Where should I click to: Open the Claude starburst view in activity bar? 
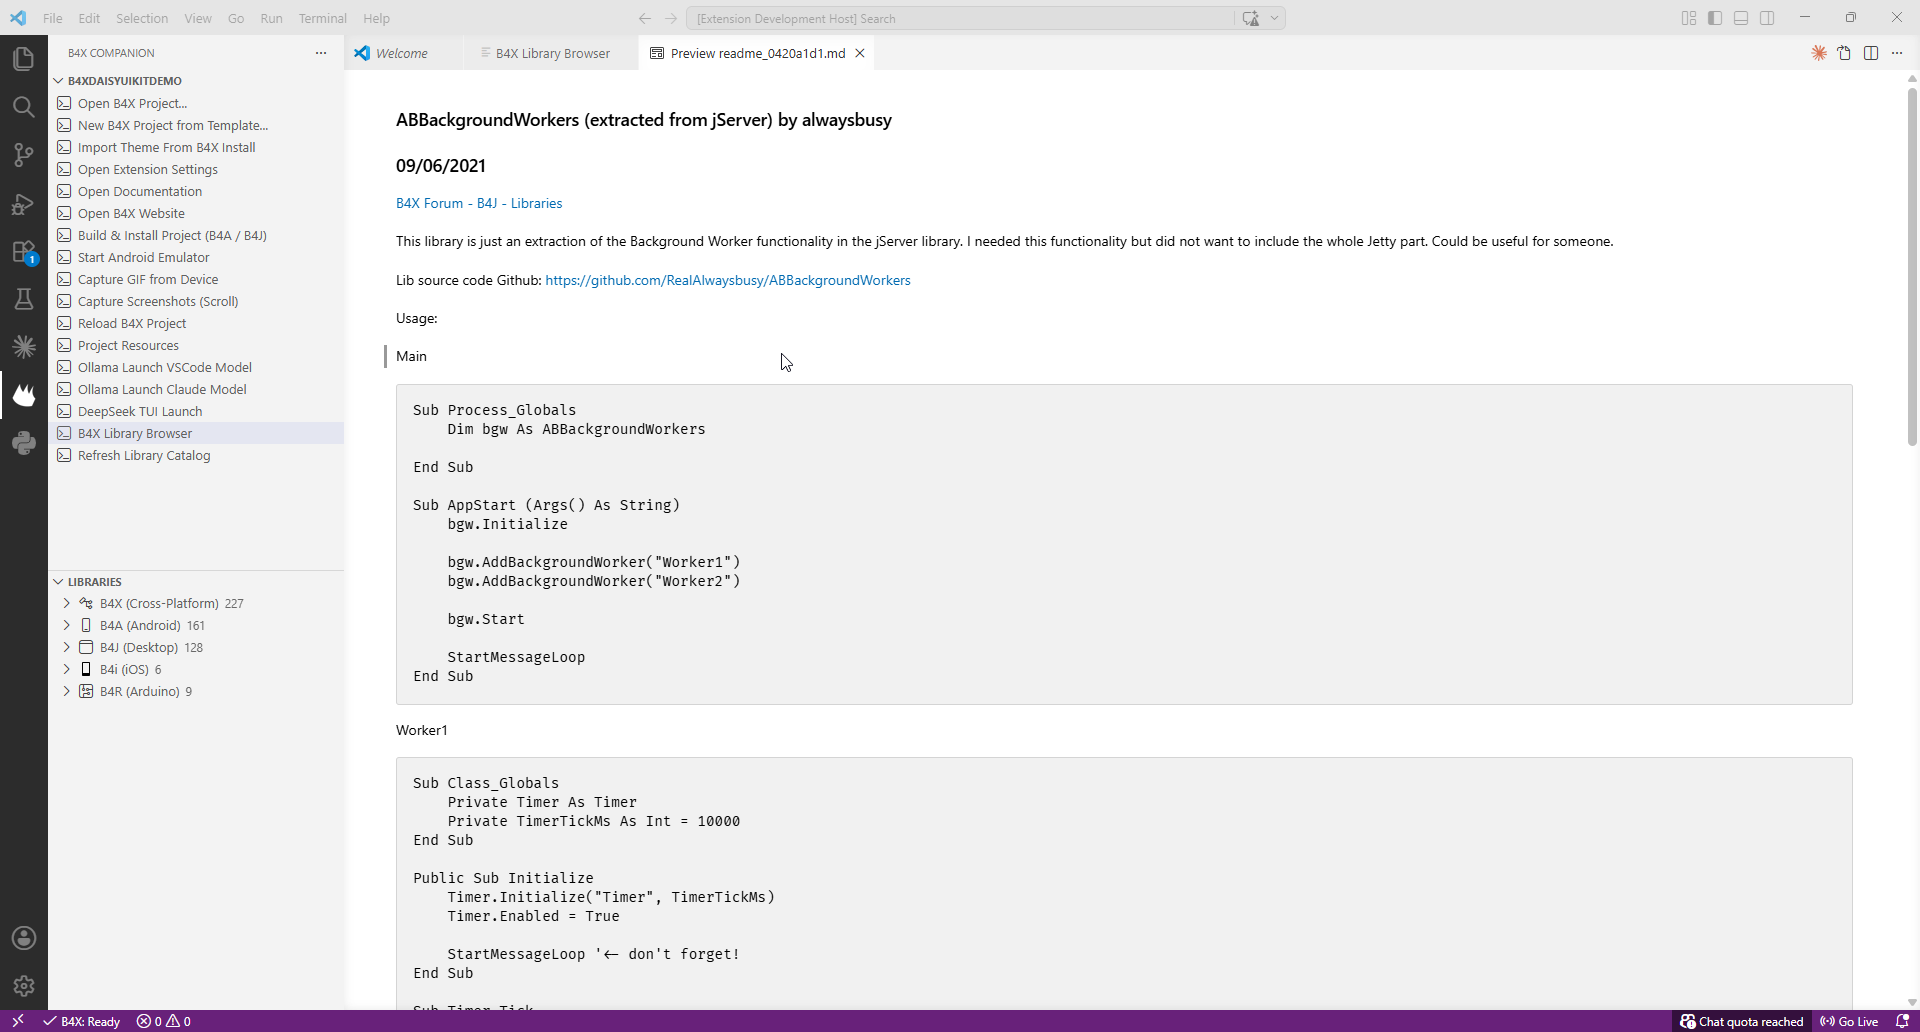click(x=24, y=347)
